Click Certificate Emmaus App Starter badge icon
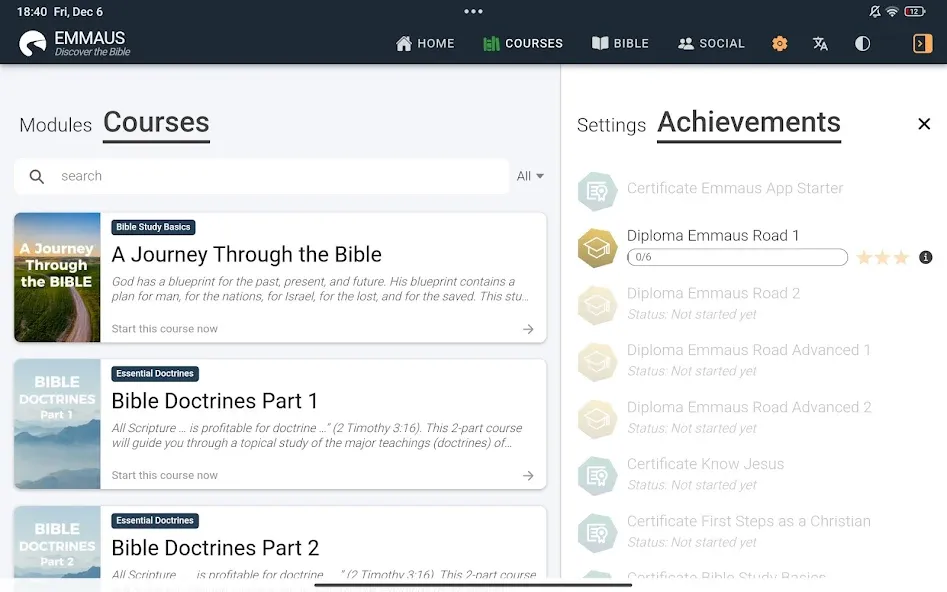Viewport: 947px width, 592px height. point(597,191)
